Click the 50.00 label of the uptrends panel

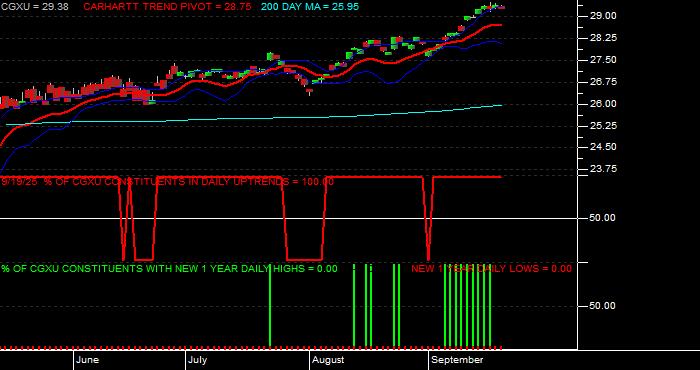coord(603,218)
